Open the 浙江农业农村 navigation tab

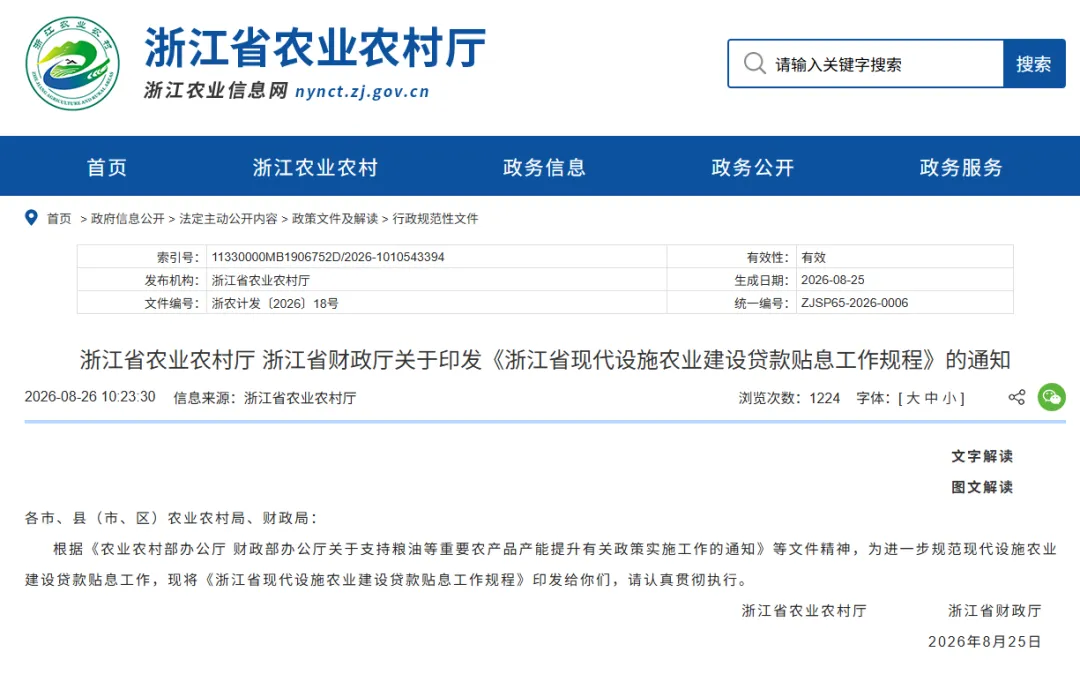315,167
